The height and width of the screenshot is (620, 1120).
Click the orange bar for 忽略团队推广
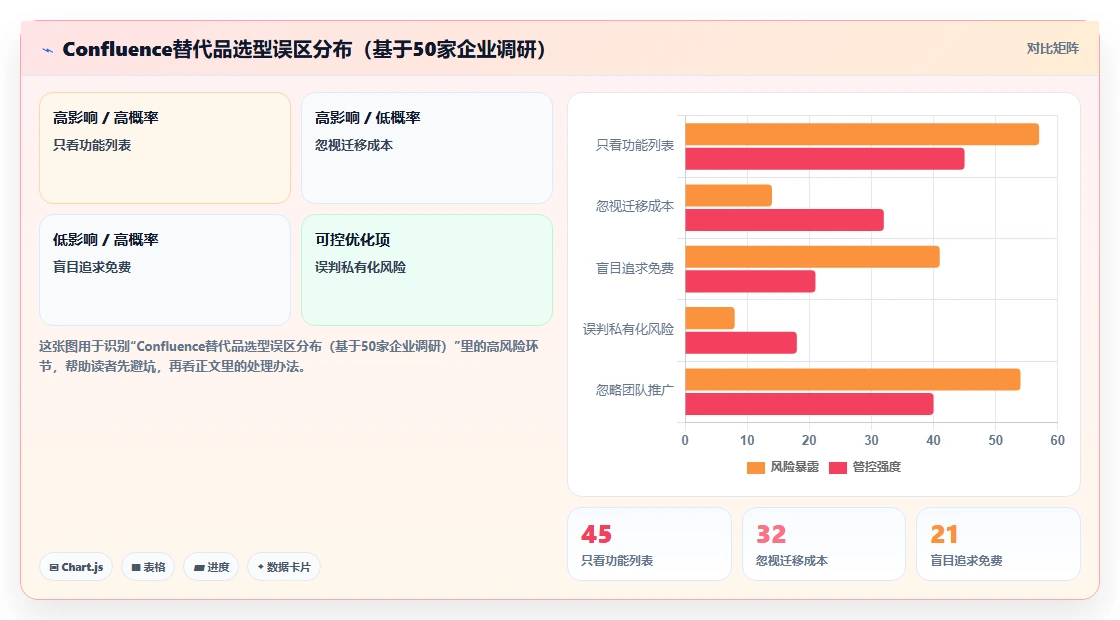click(x=853, y=380)
